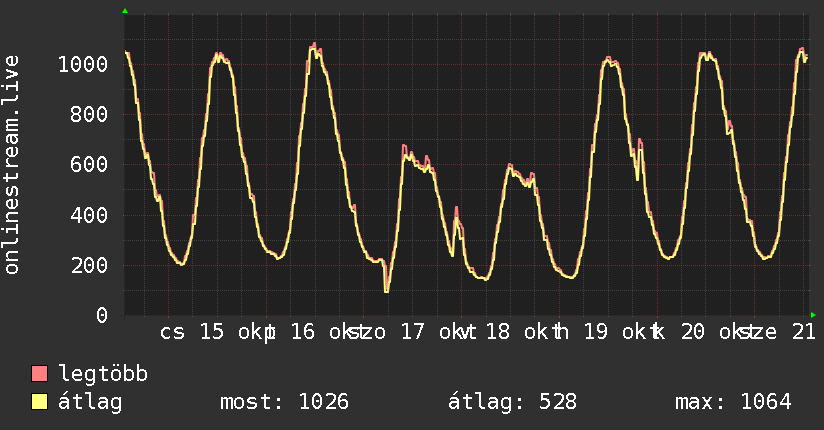Click the green arrow atop y-axis

pyautogui.click(x=125, y=11)
